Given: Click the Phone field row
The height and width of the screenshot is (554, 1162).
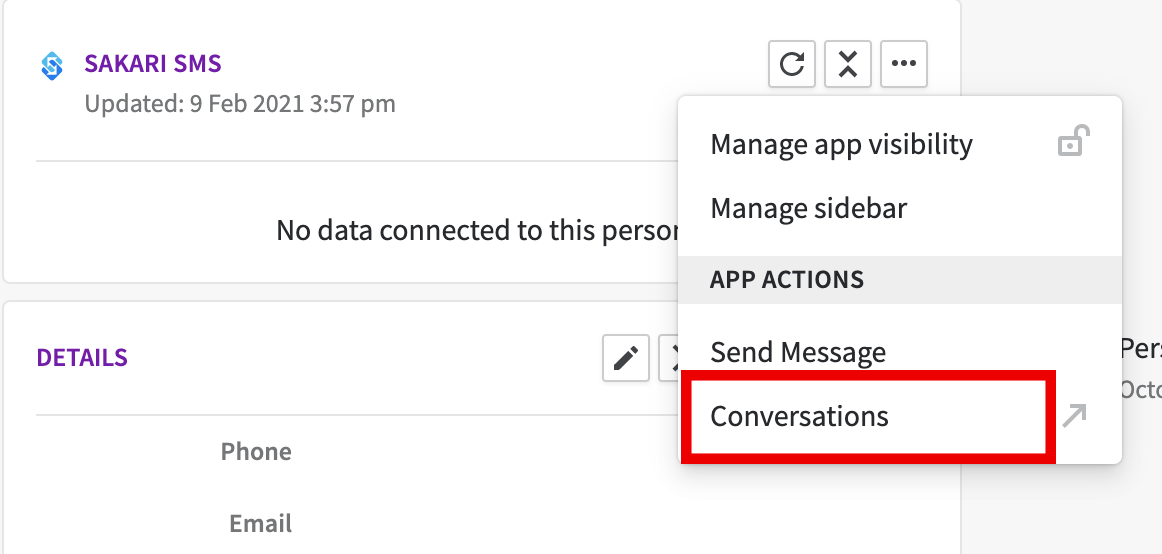Looking at the screenshot, I should pos(256,452).
